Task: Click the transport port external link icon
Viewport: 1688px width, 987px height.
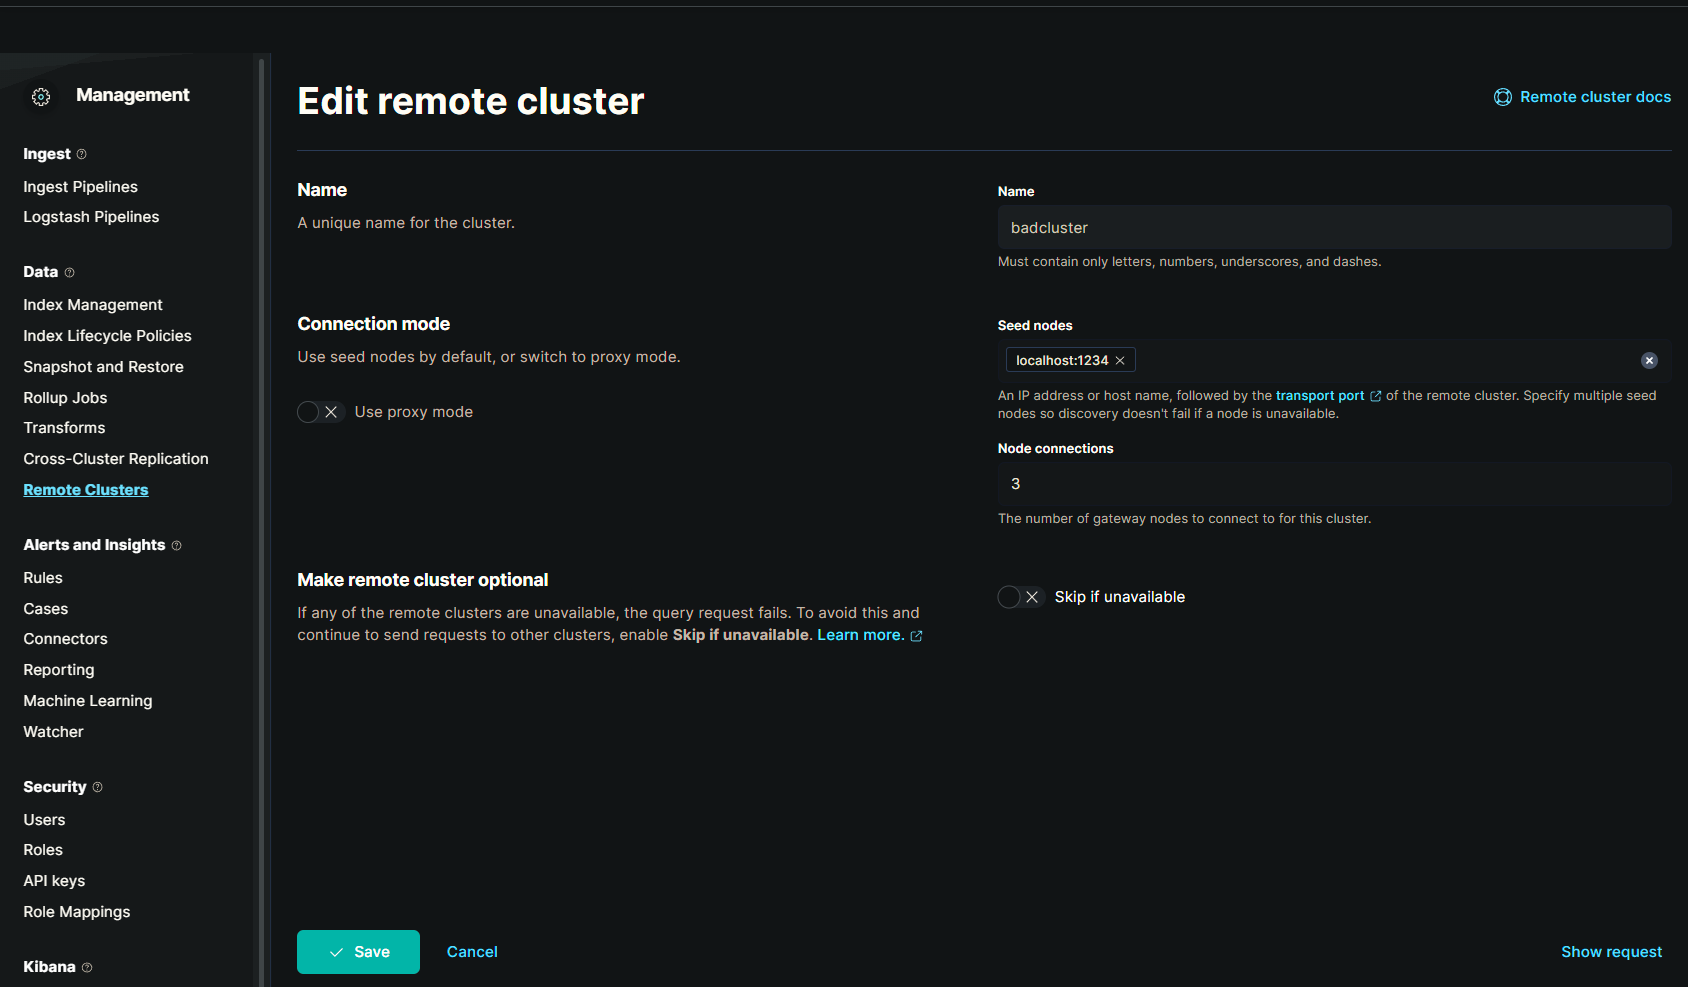Action: (x=1377, y=395)
